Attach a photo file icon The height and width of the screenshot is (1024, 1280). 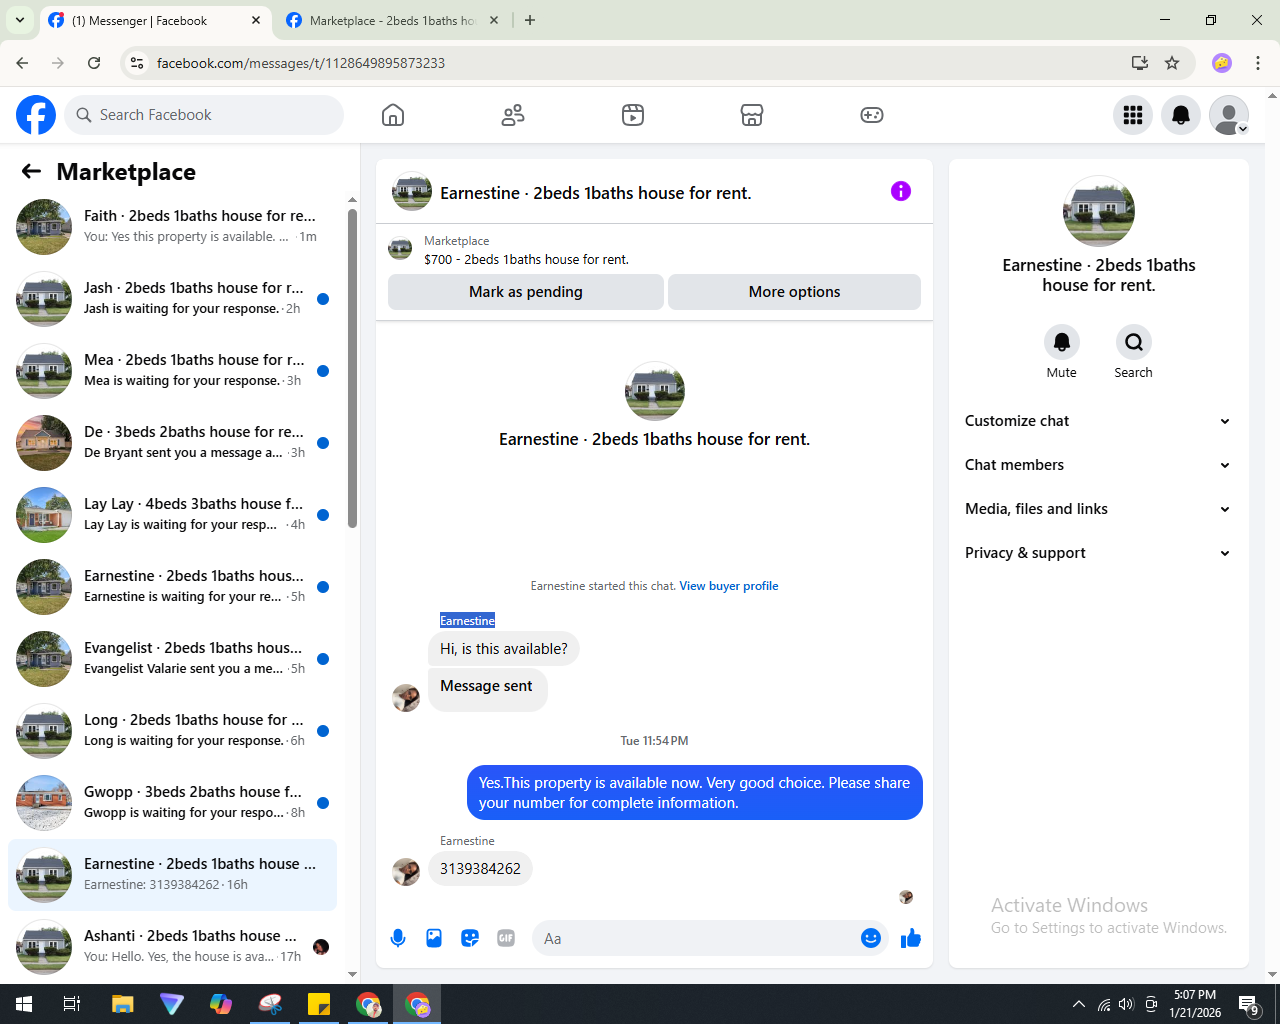tap(434, 938)
